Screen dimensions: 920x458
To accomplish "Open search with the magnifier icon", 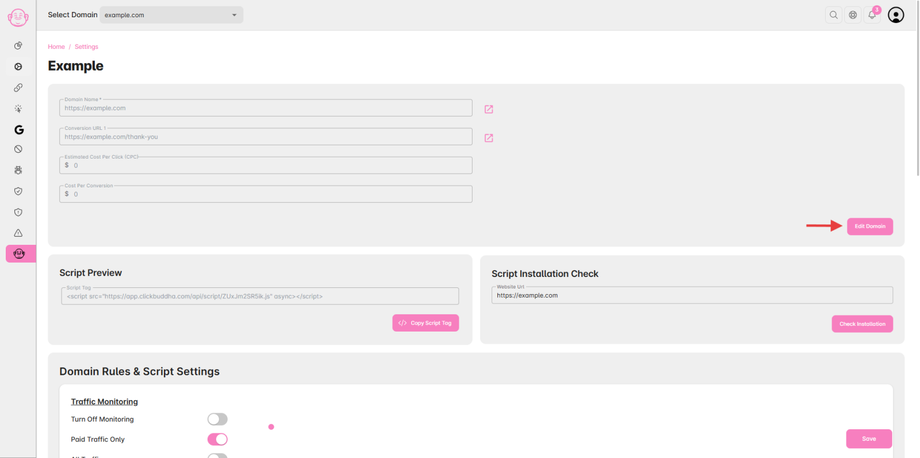I will pyautogui.click(x=833, y=15).
